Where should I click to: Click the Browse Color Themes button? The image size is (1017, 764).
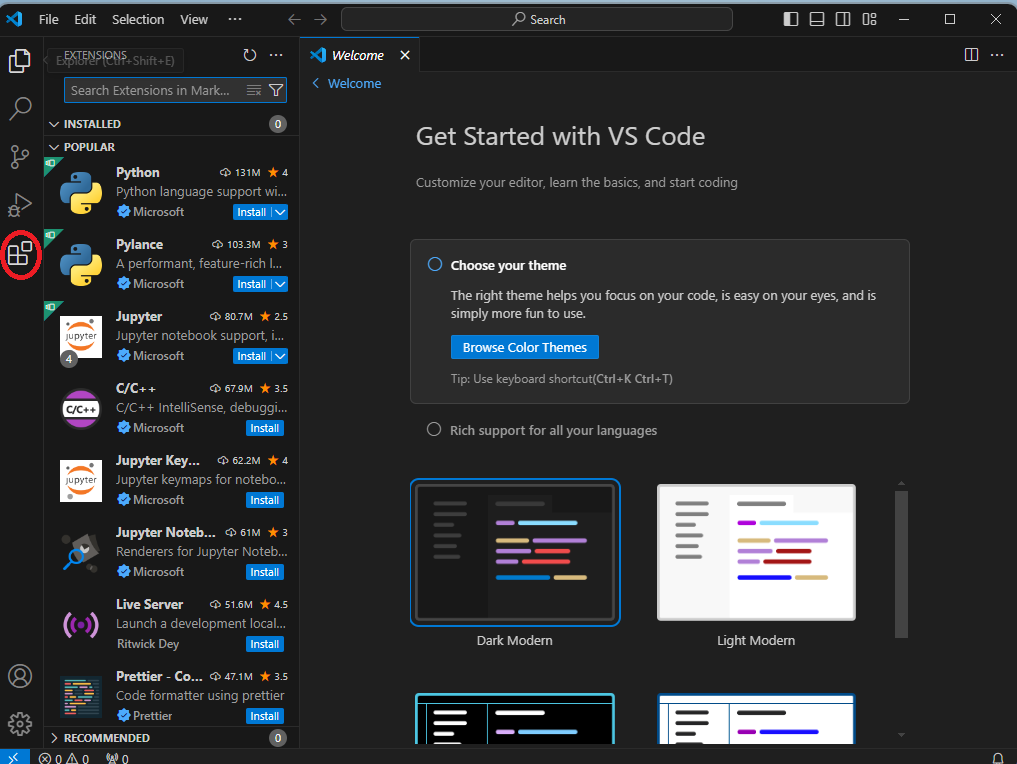pos(524,347)
